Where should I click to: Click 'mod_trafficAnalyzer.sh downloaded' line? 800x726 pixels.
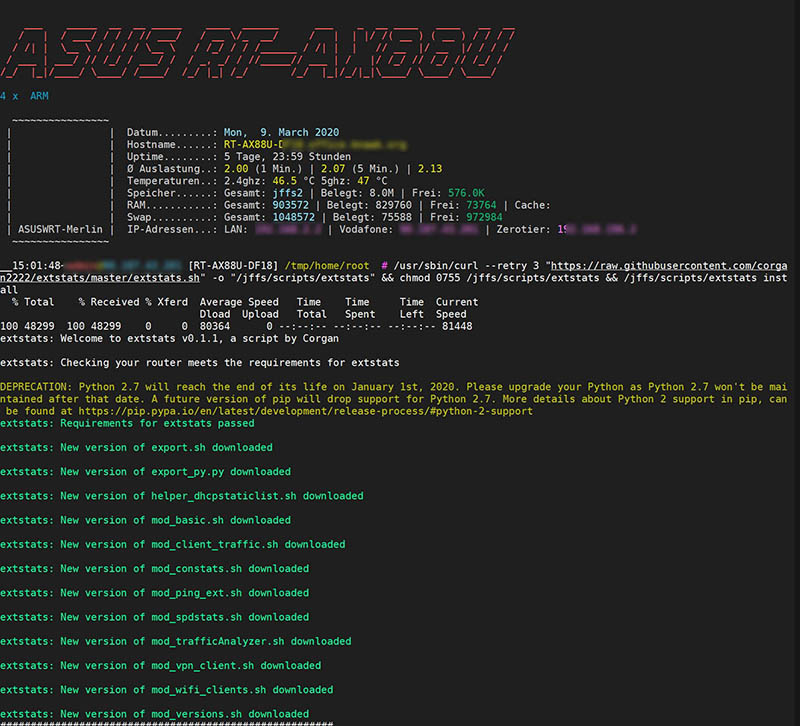176,641
